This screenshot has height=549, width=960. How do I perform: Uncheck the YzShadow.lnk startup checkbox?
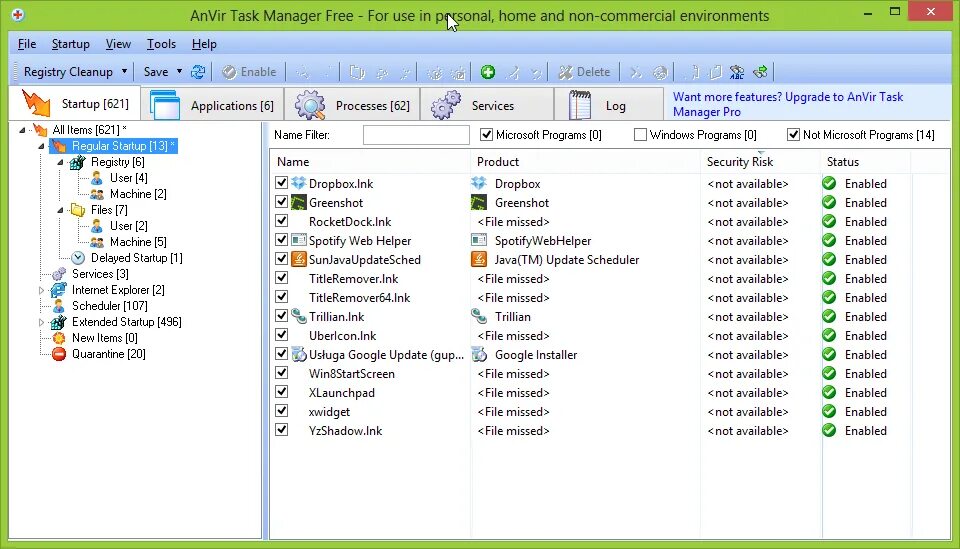tap(281, 429)
